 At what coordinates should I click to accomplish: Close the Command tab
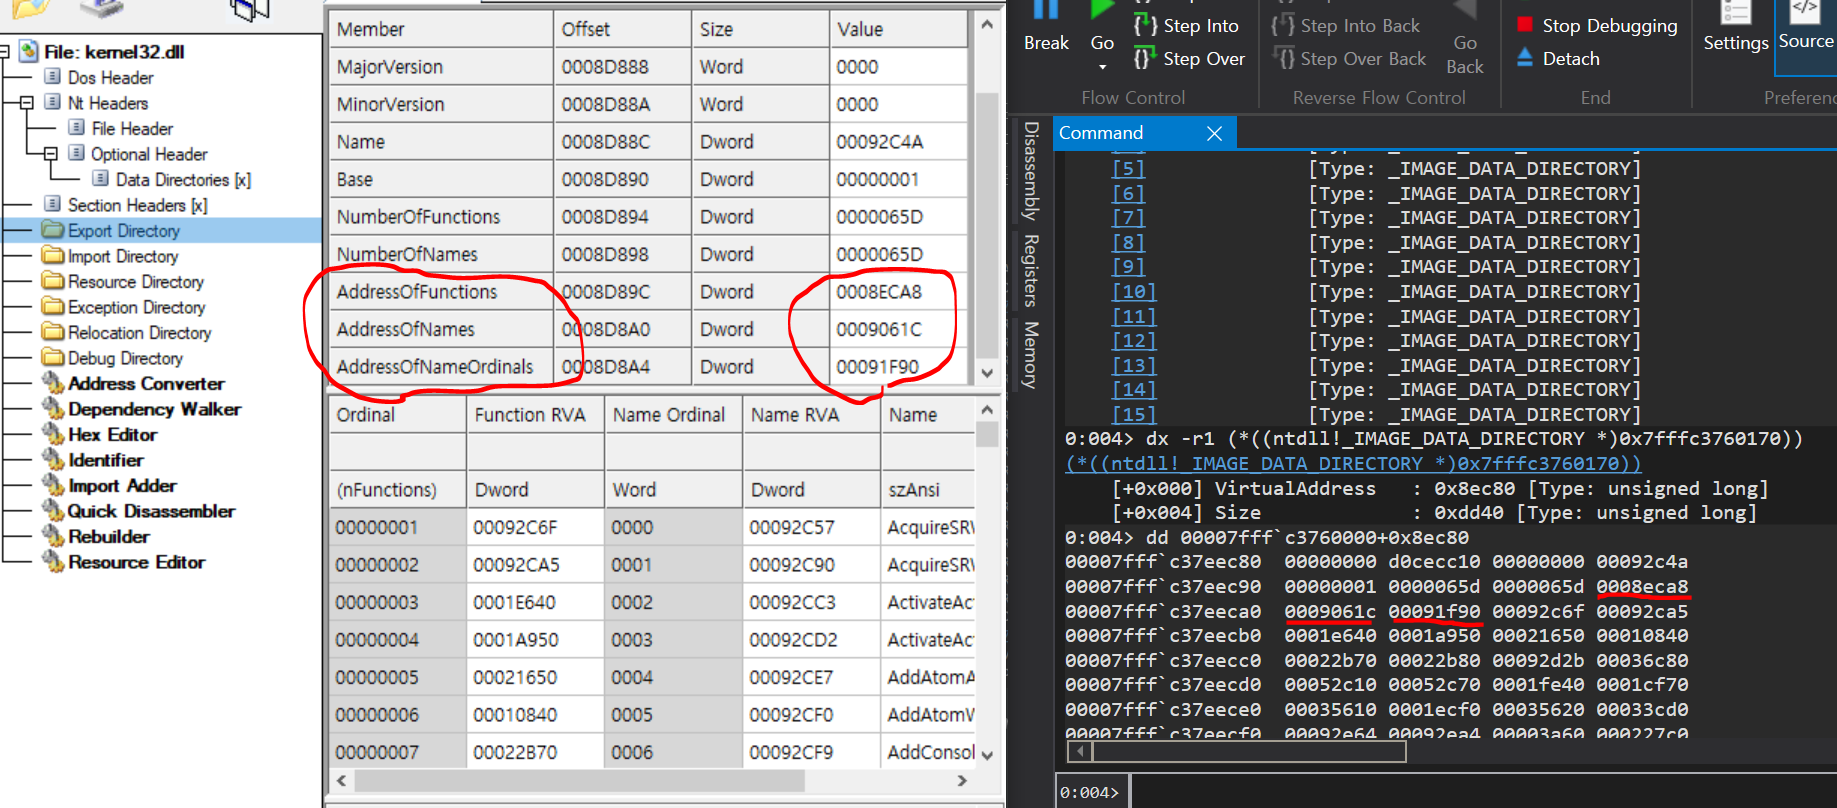tap(1214, 133)
